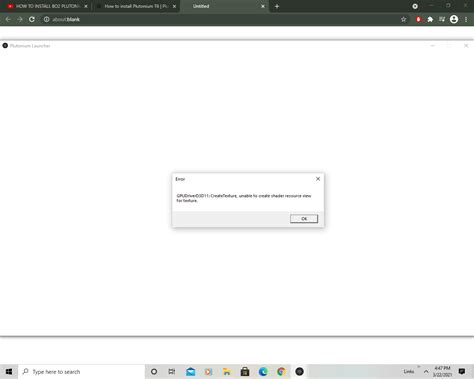Click the Type here to search box

(x=82, y=371)
